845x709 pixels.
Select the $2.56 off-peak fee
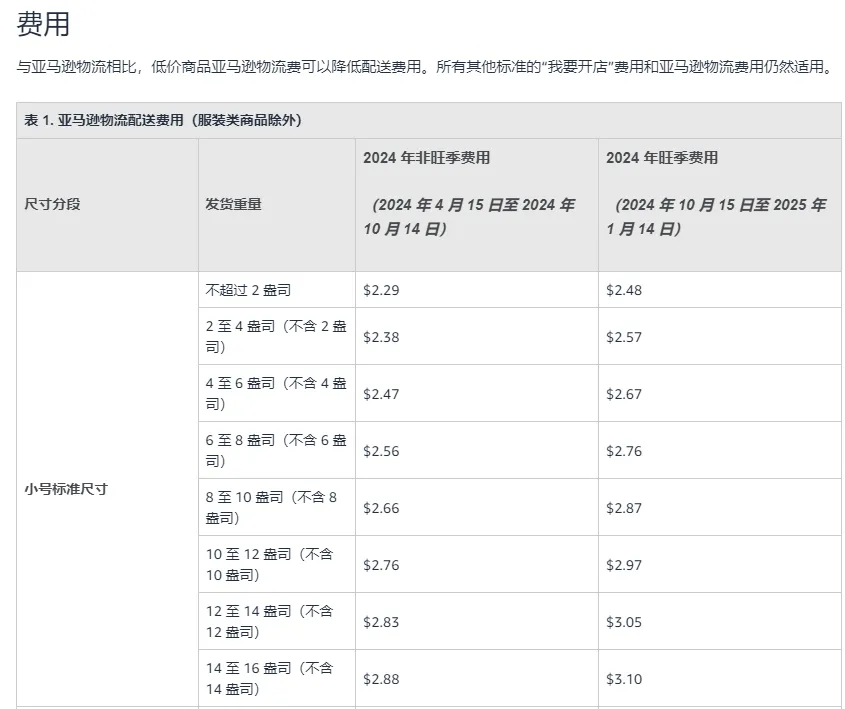click(x=381, y=451)
